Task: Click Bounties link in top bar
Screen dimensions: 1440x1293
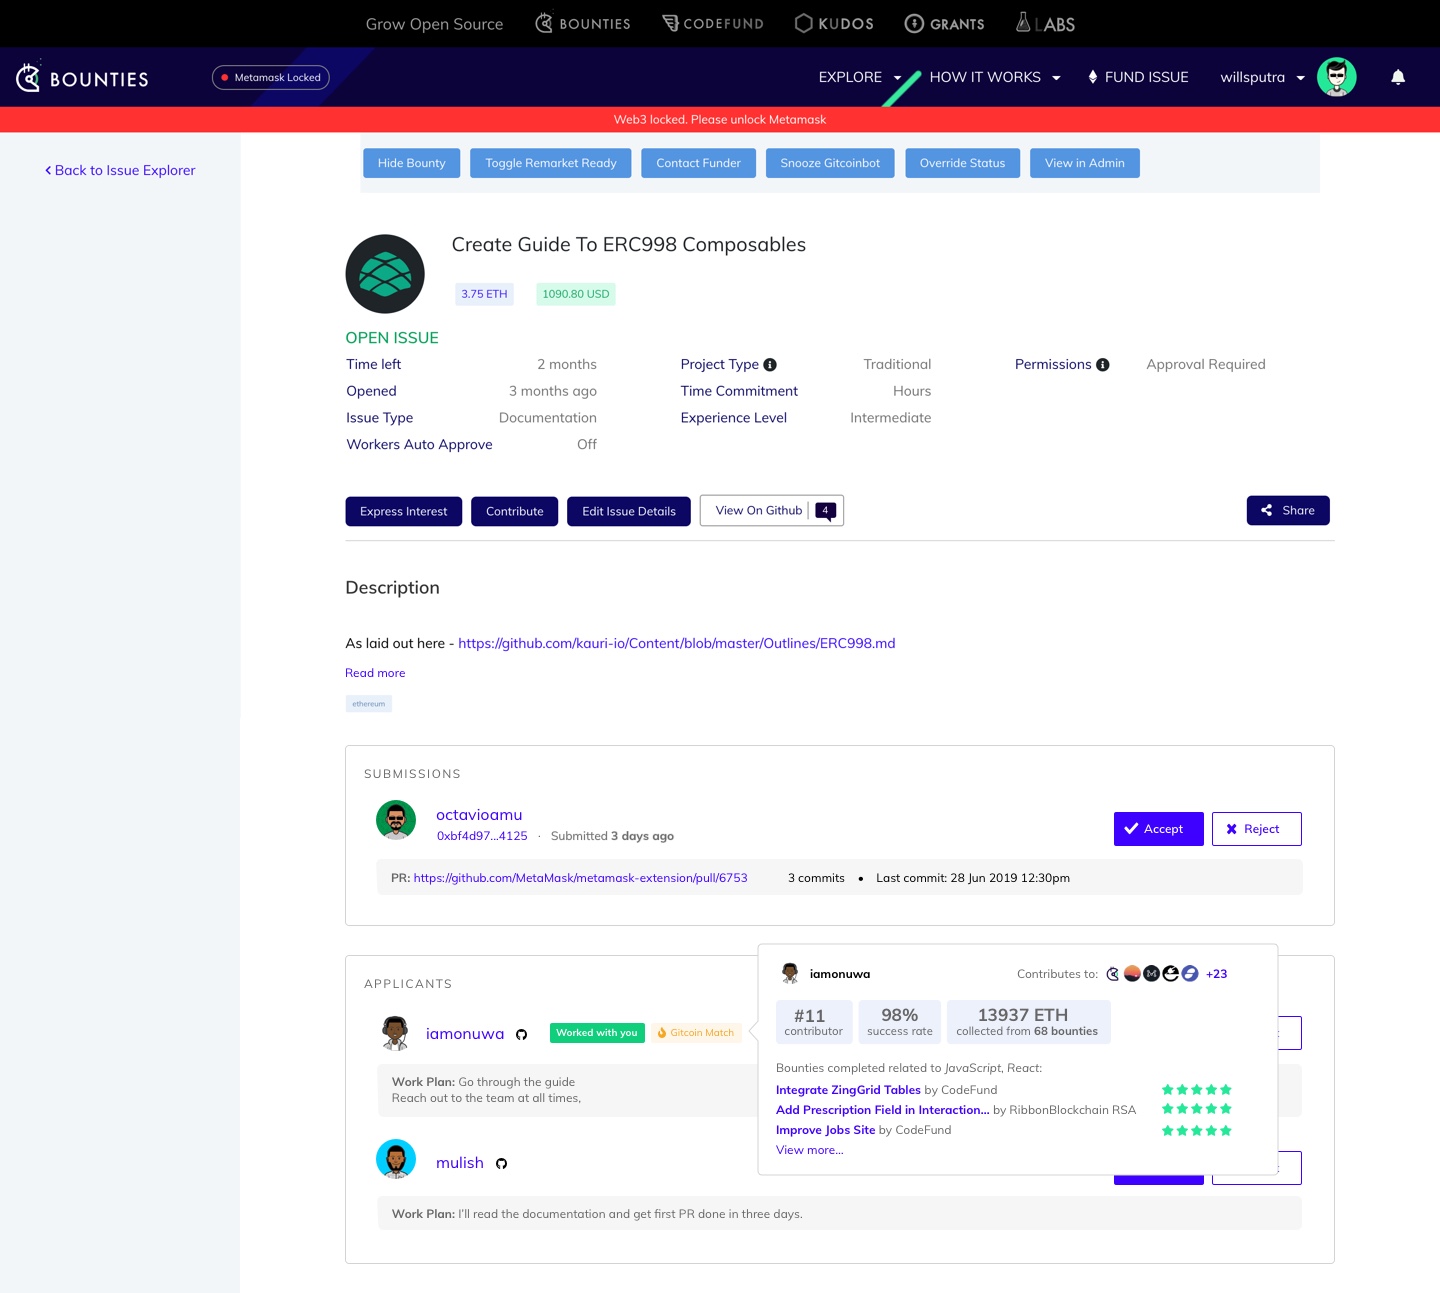Action: [583, 23]
